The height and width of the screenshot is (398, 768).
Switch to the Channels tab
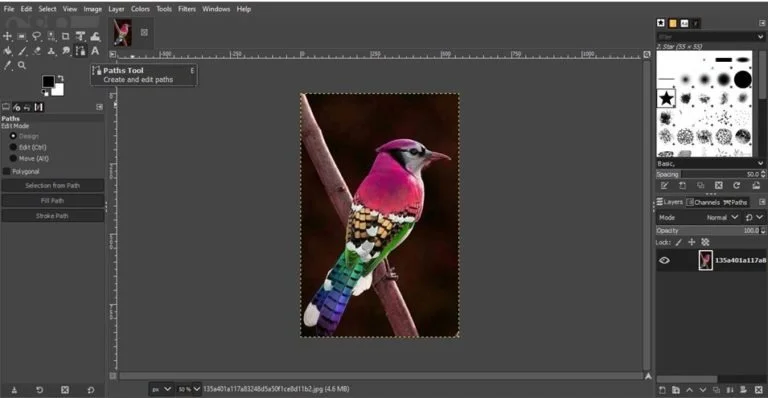(x=703, y=202)
